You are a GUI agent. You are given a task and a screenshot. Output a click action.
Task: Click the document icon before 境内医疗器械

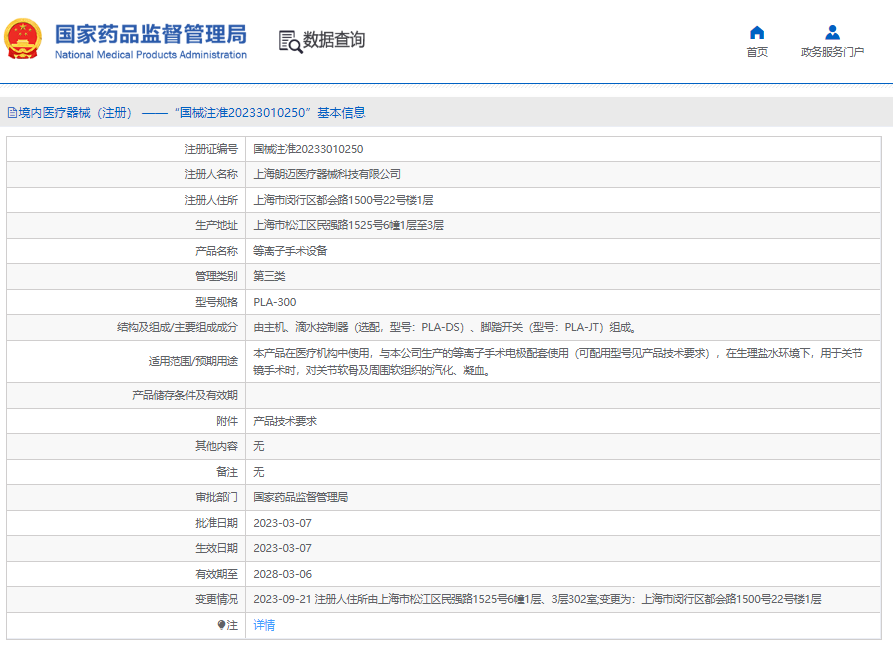(12, 113)
